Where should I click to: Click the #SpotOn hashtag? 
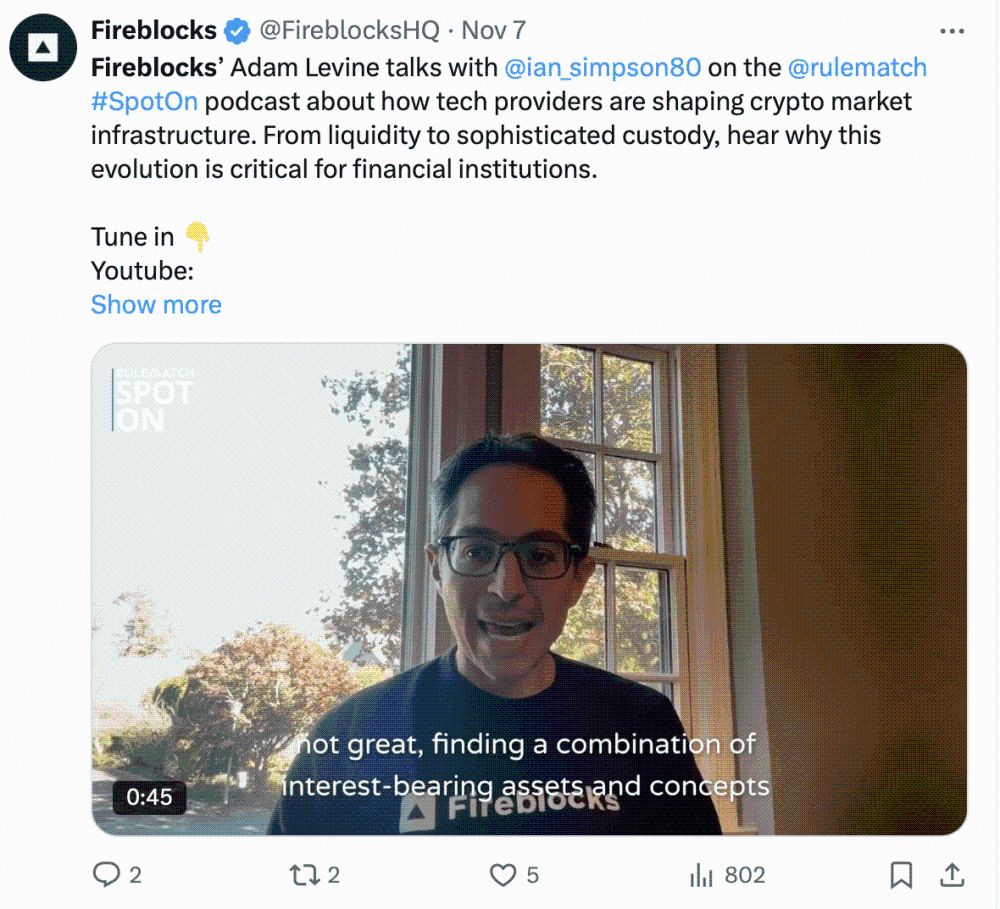click(x=144, y=101)
